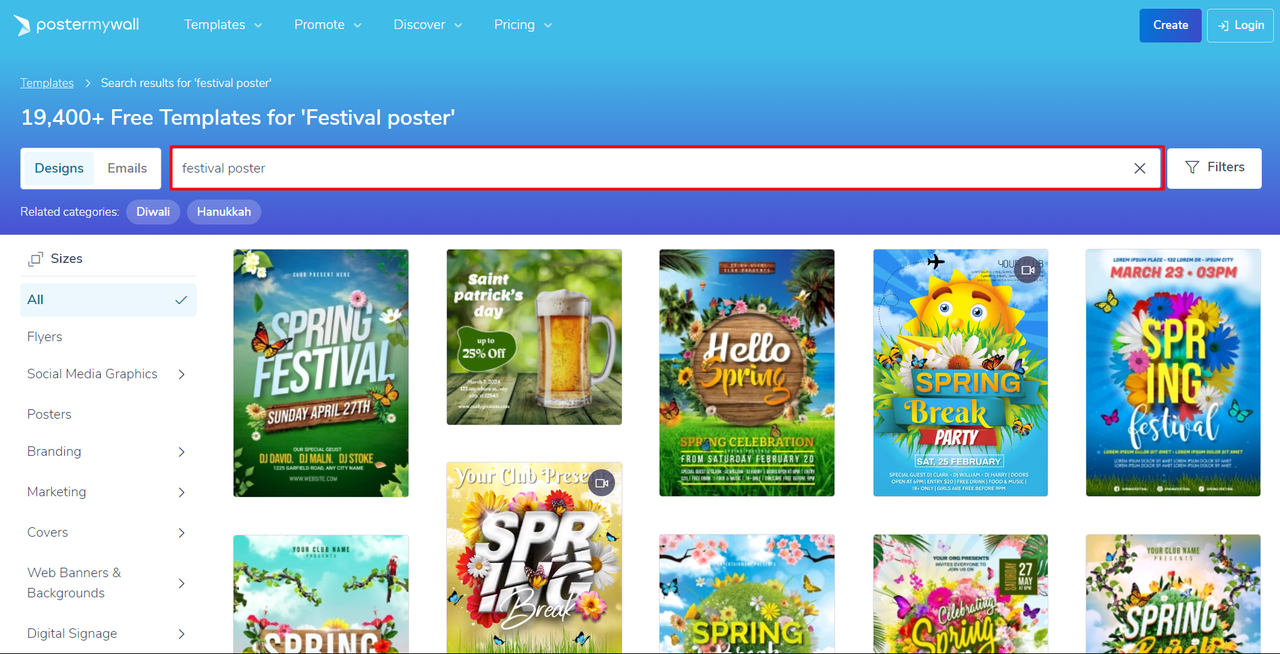Open the parrot Spring poster thumbnail

[321, 594]
